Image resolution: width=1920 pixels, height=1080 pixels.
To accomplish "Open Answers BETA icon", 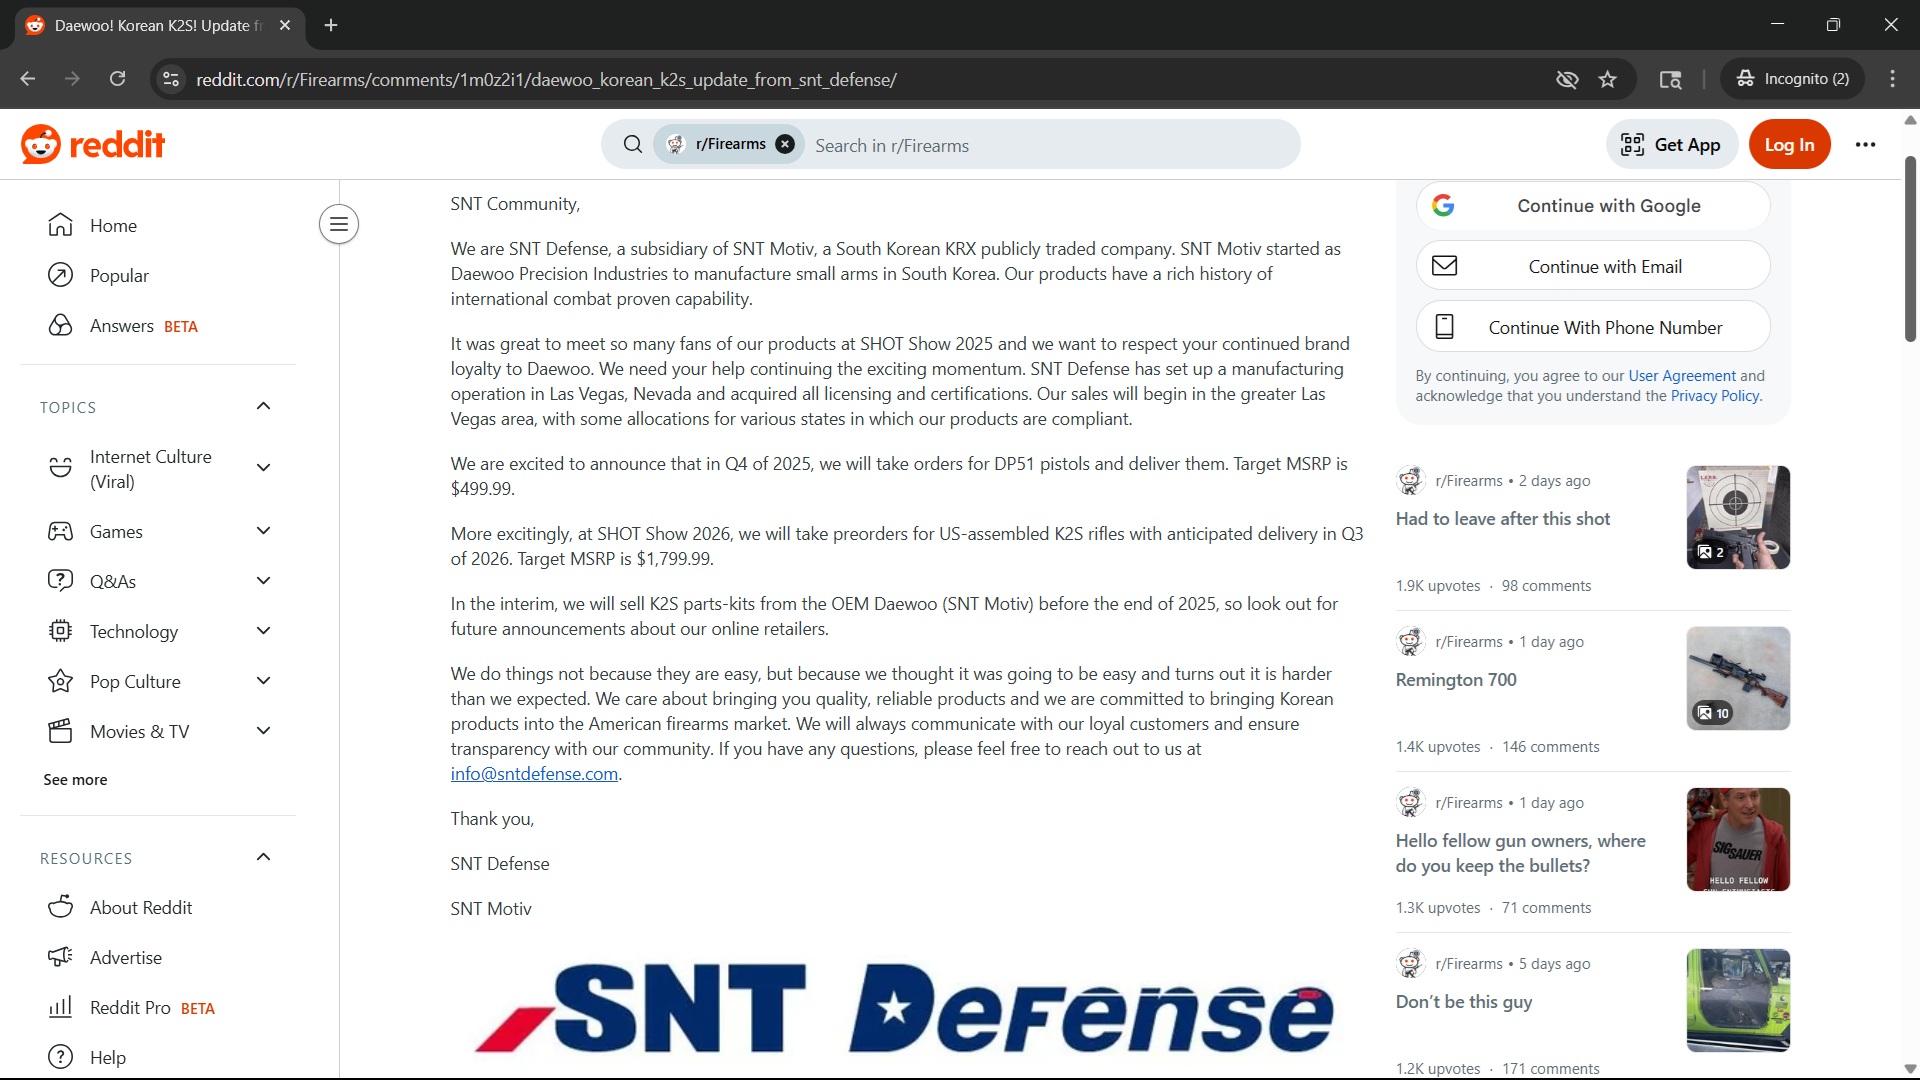I will pos(61,325).
